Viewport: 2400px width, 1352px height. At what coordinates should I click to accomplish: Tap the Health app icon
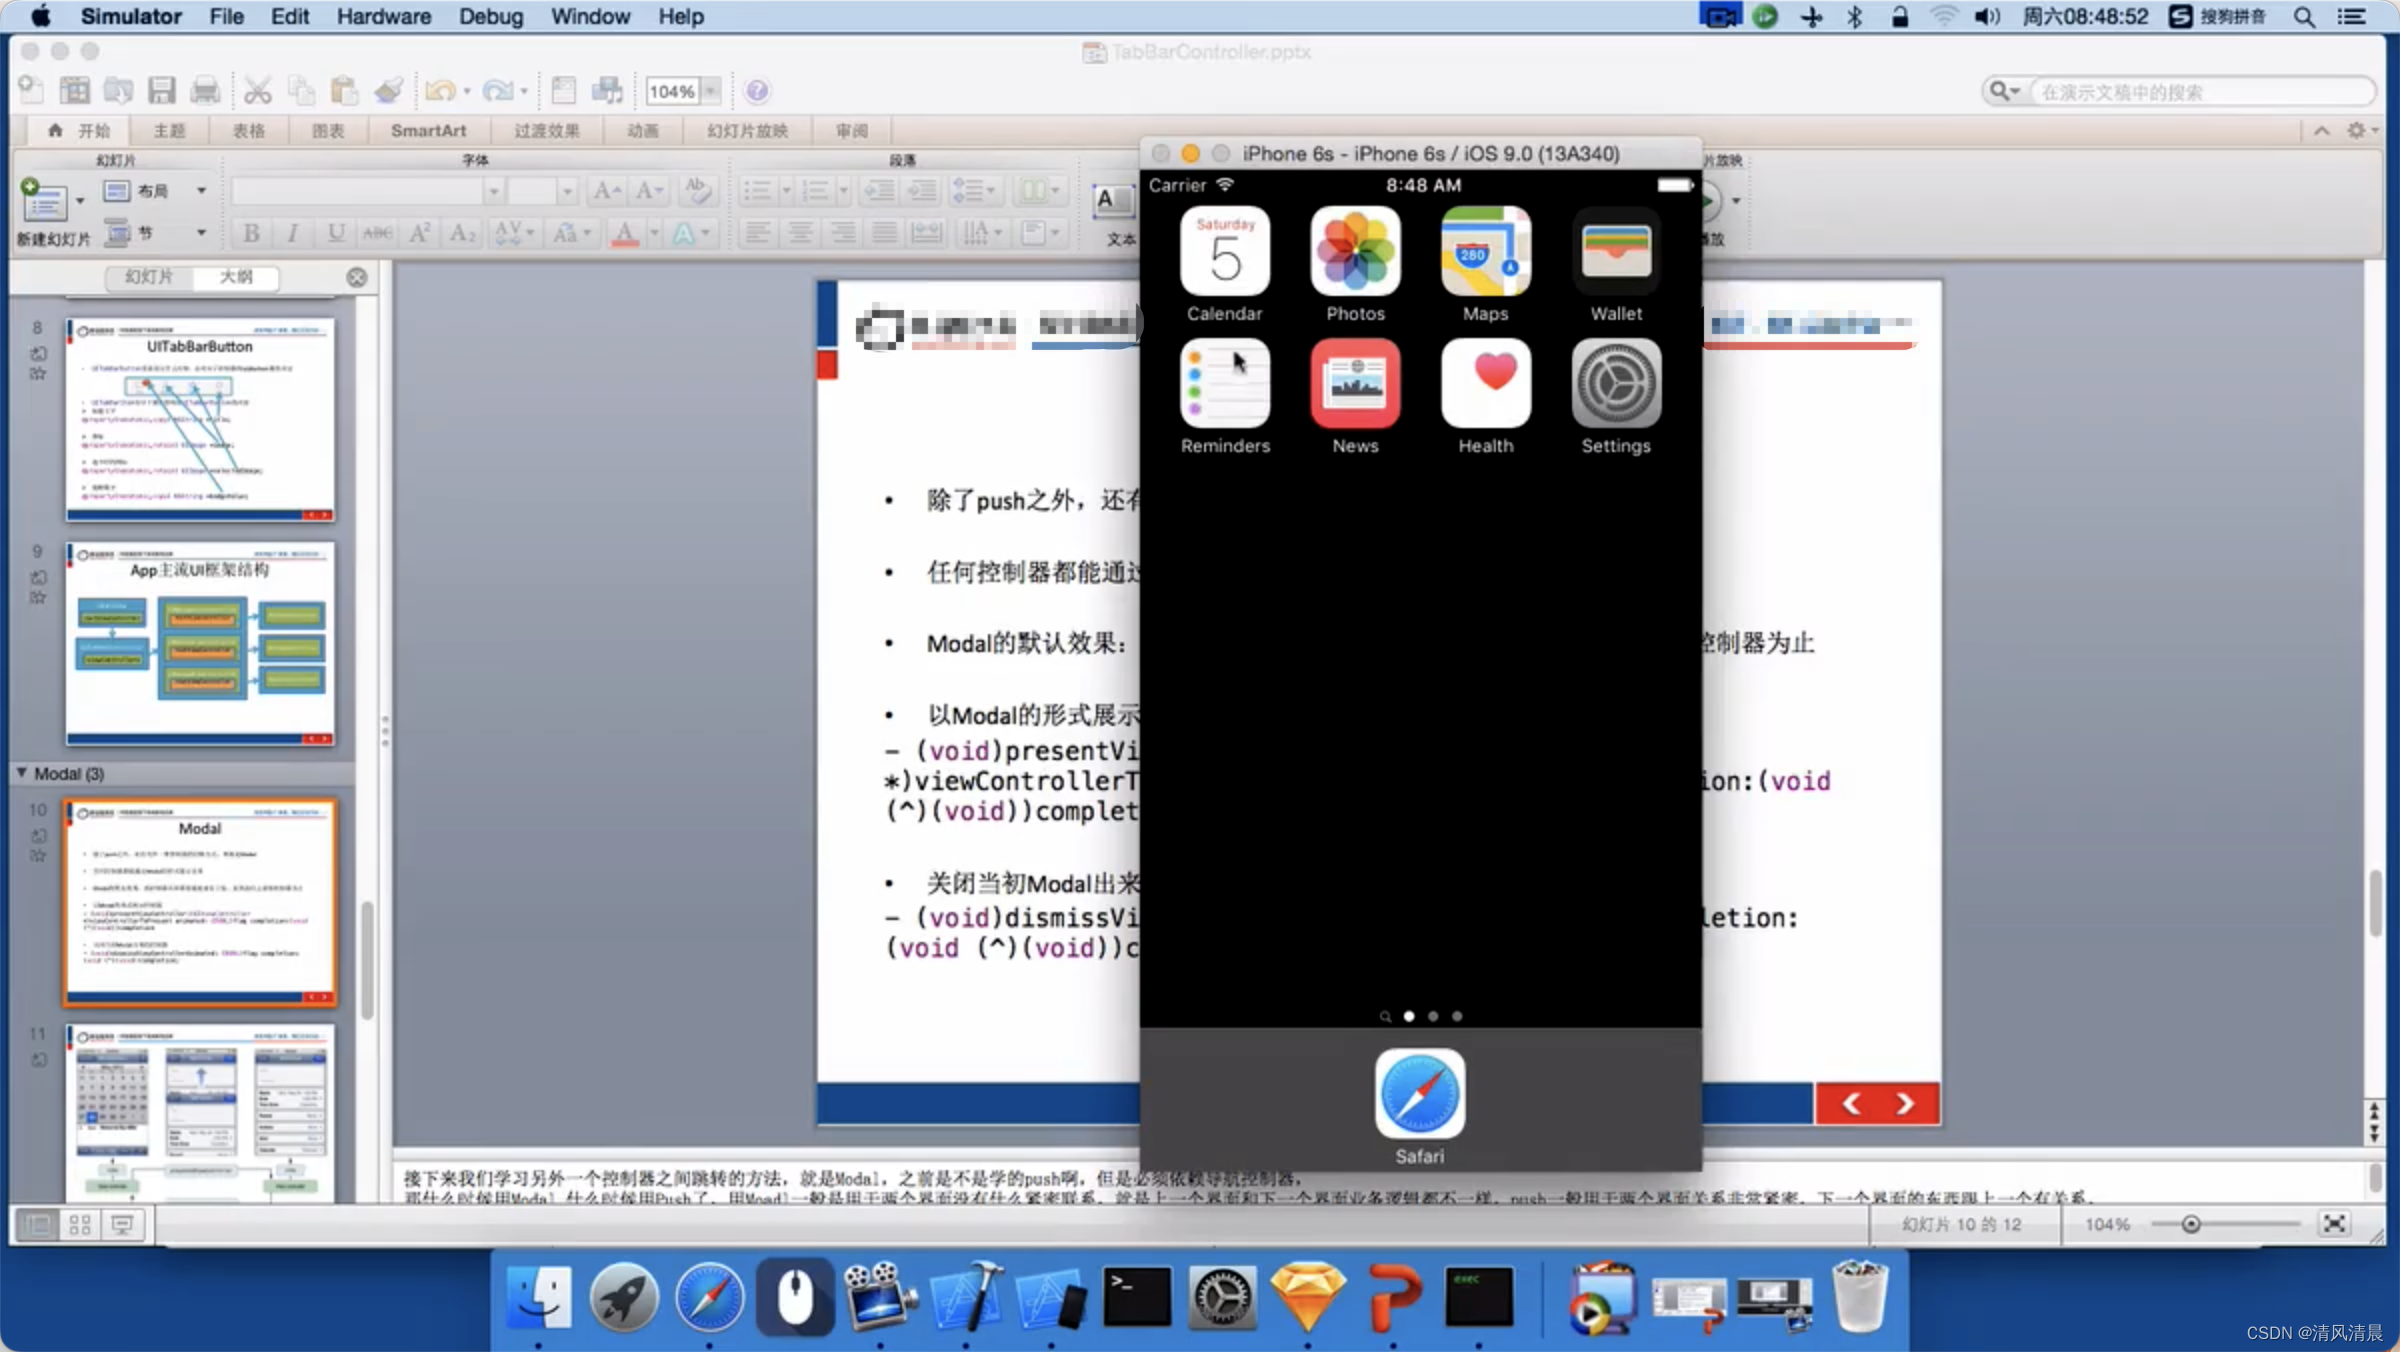pyautogui.click(x=1485, y=385)
